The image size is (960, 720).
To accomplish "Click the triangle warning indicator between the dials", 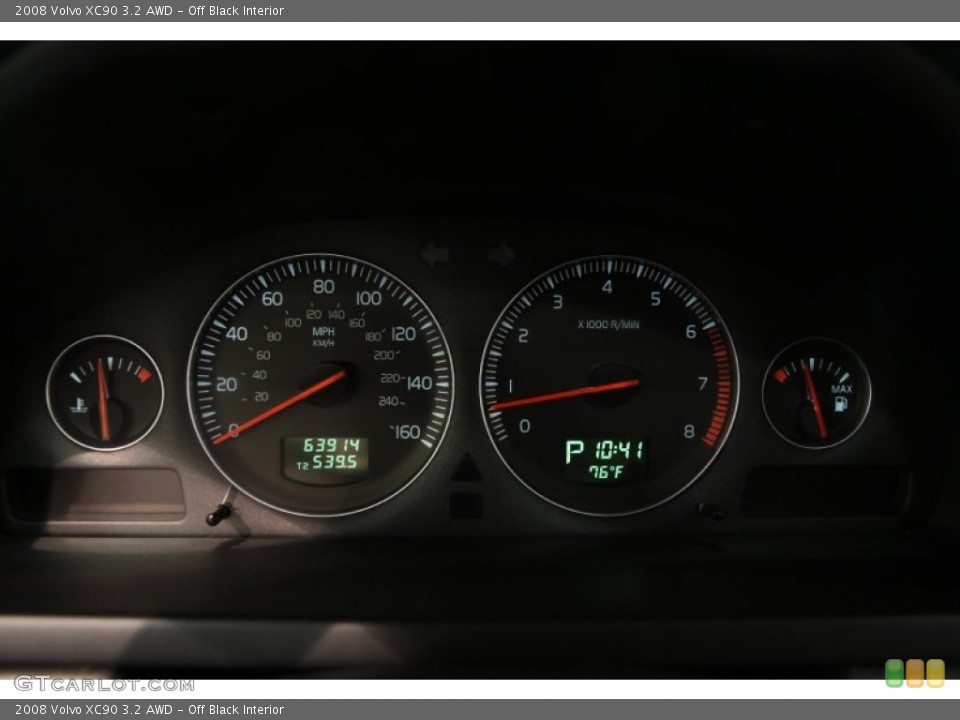I will pyautogui.click(x=466, y=467).
